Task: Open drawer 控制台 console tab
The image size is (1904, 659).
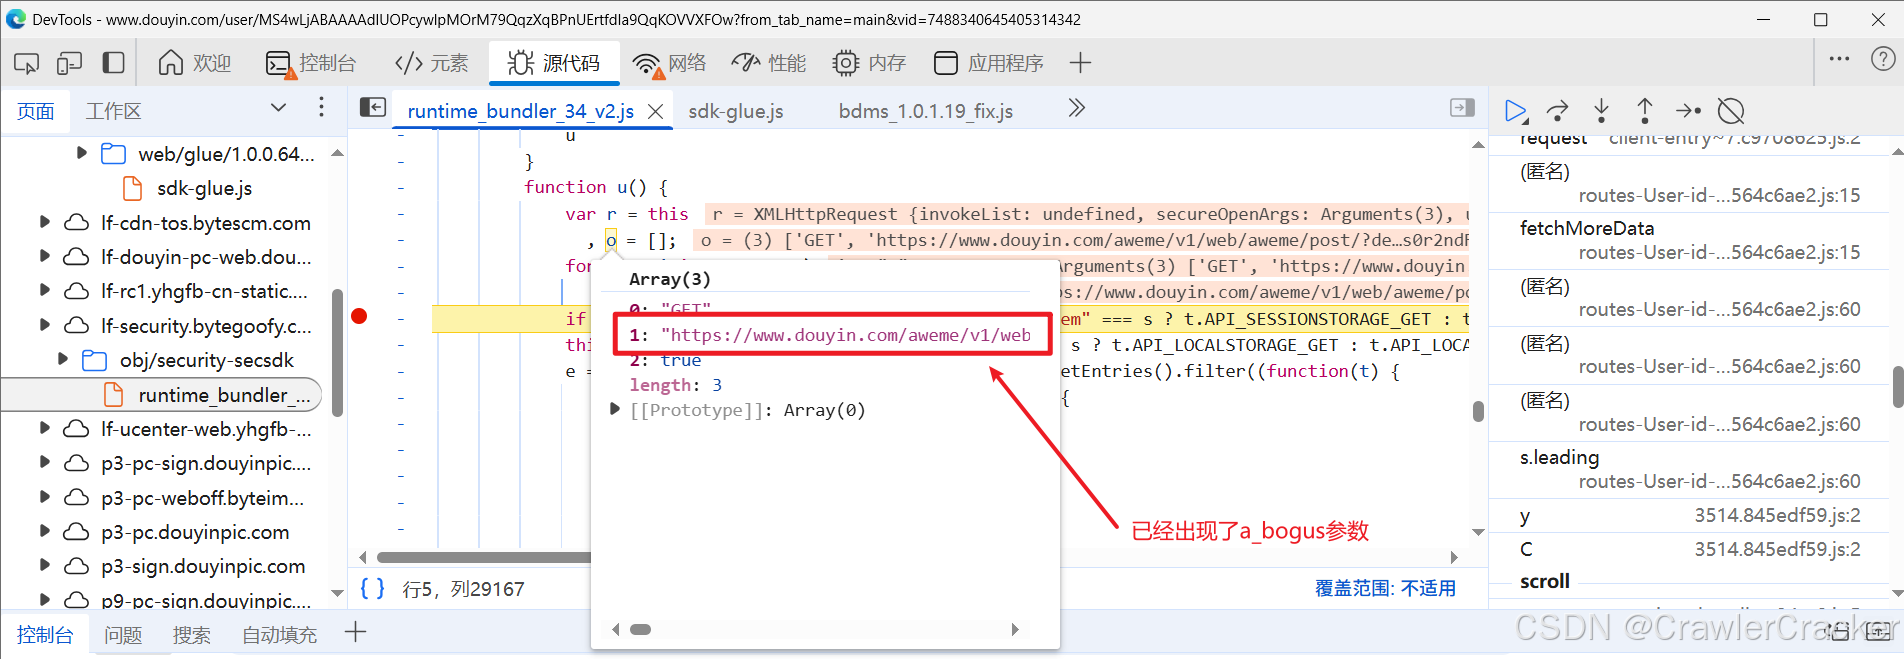Action: click(45, 634)
